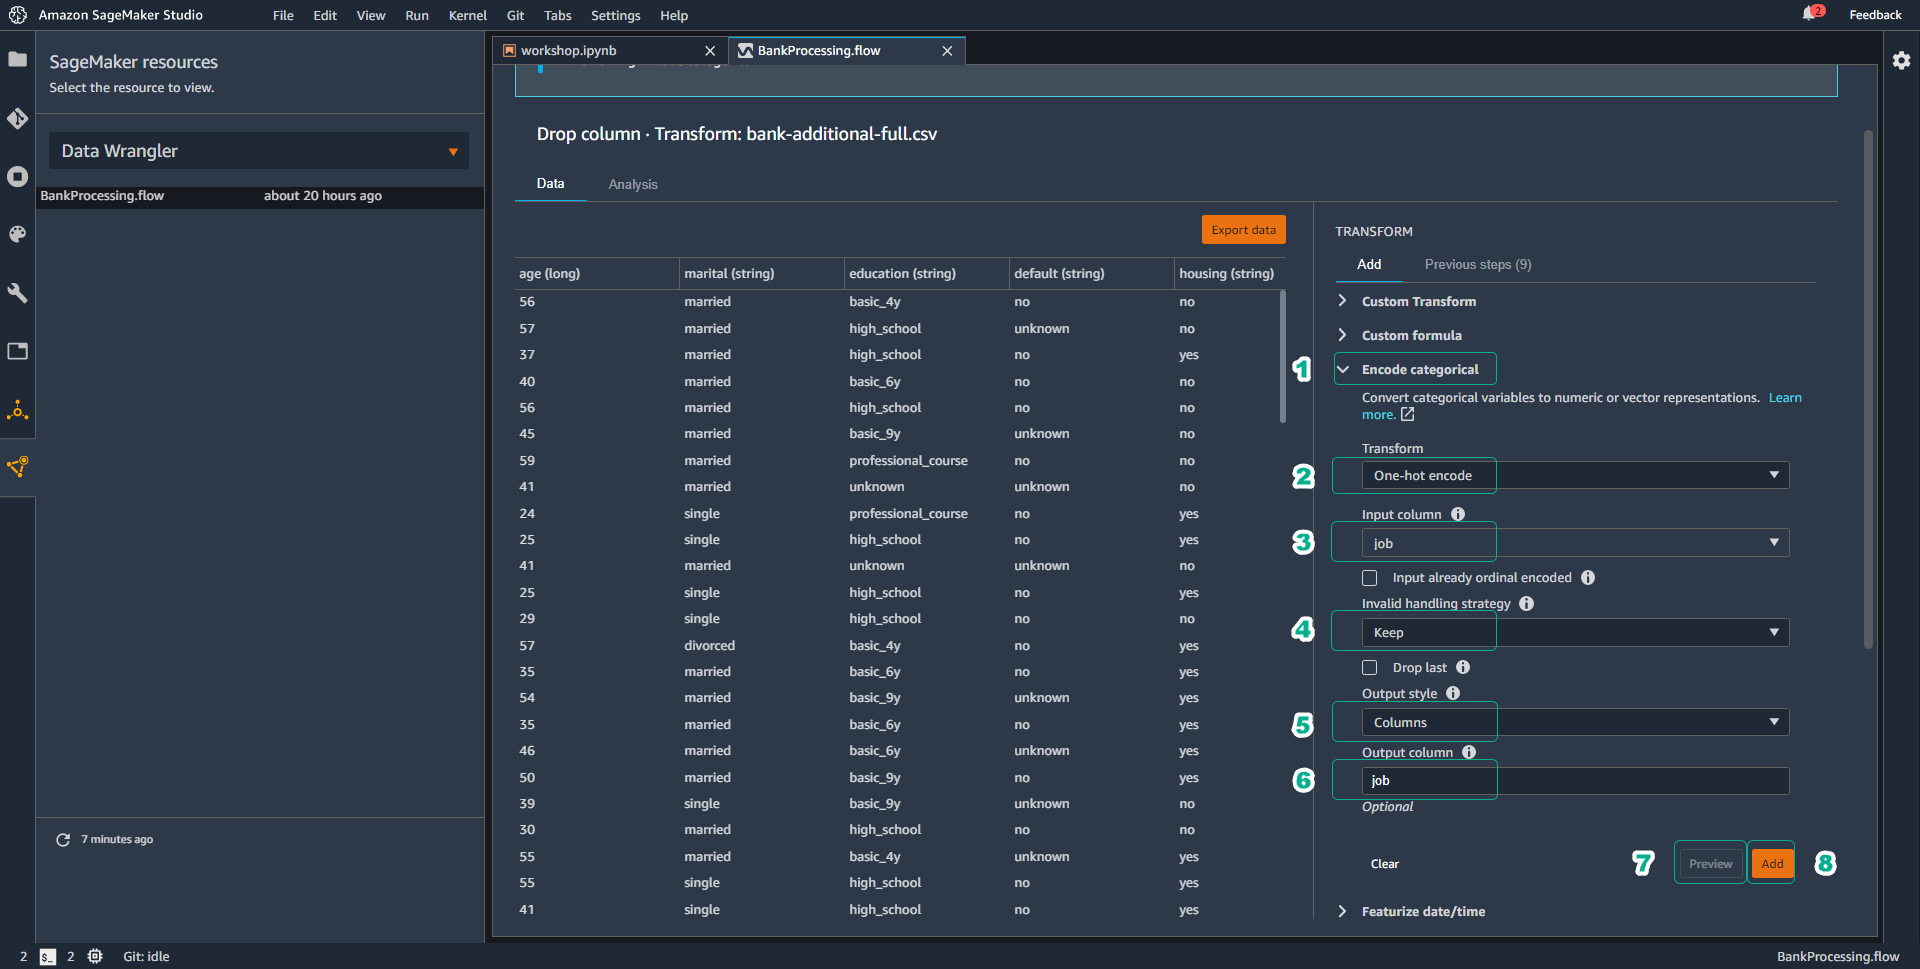Viewport: 1920px width, 969px height.
Task: Click the Output column text field
Action: point(1575,781)
